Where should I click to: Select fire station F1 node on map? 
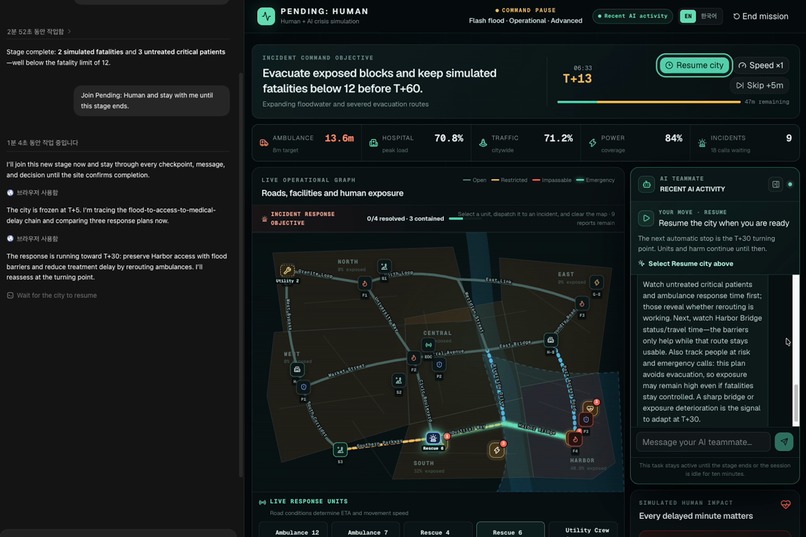(x=364, y=283)
